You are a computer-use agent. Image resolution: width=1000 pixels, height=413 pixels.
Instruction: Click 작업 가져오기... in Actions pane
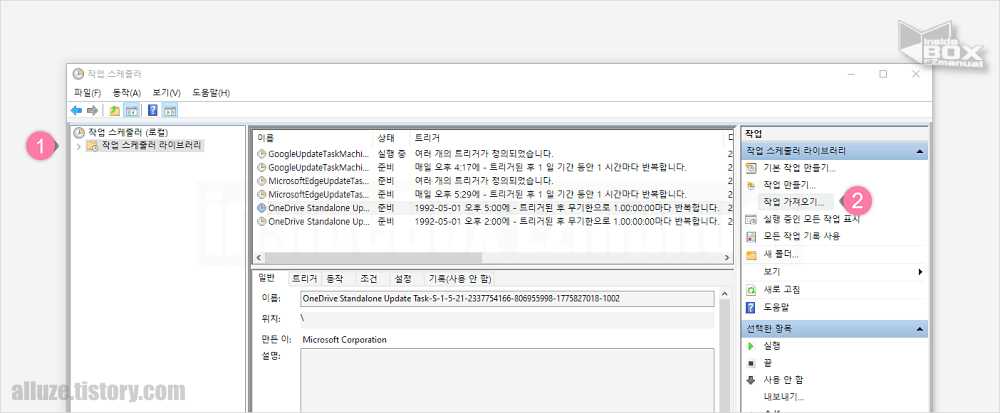(794, 203)
